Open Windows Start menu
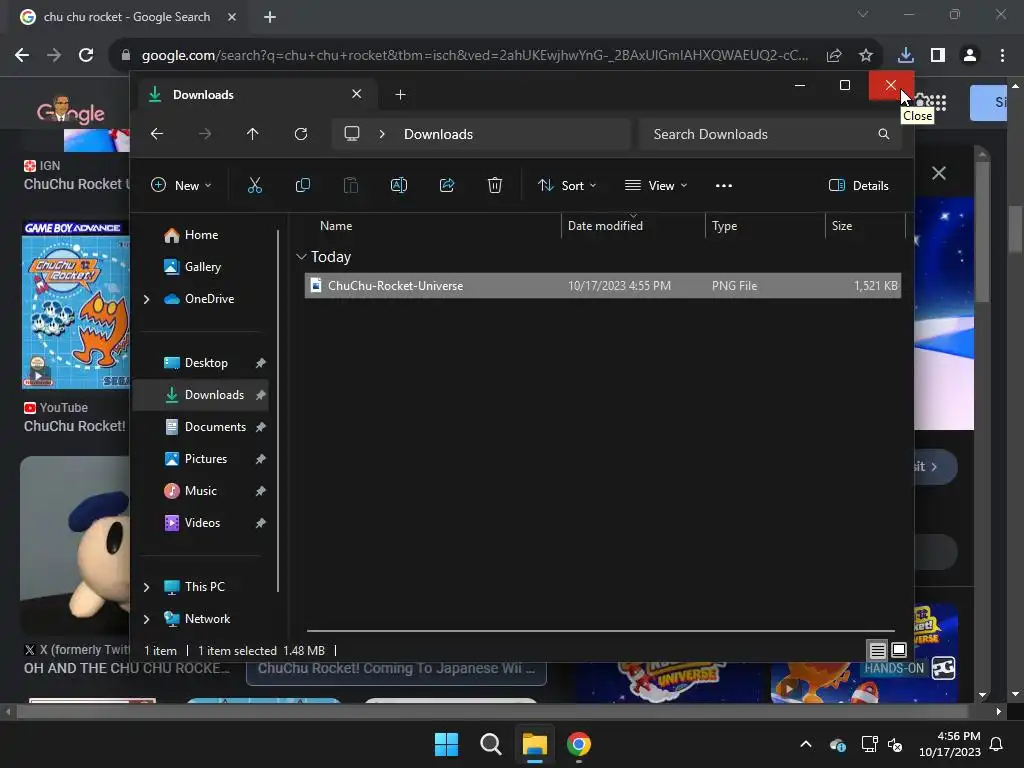 tap(447, 744)
